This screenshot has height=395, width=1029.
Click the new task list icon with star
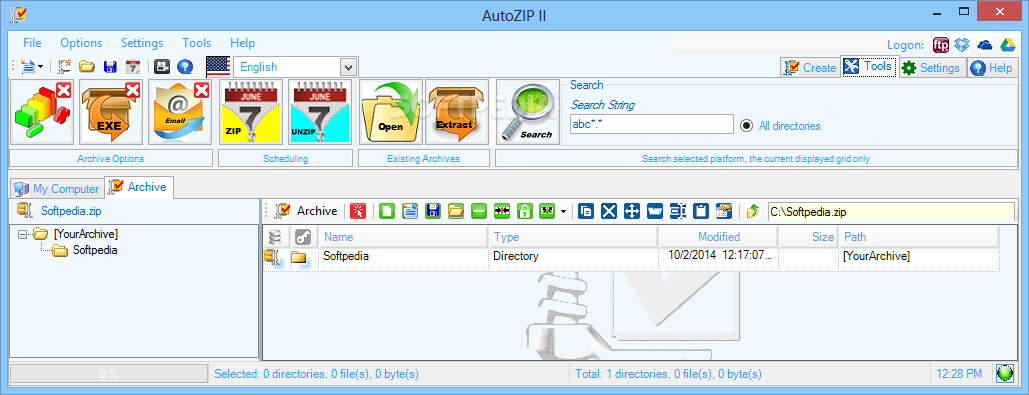64,66
